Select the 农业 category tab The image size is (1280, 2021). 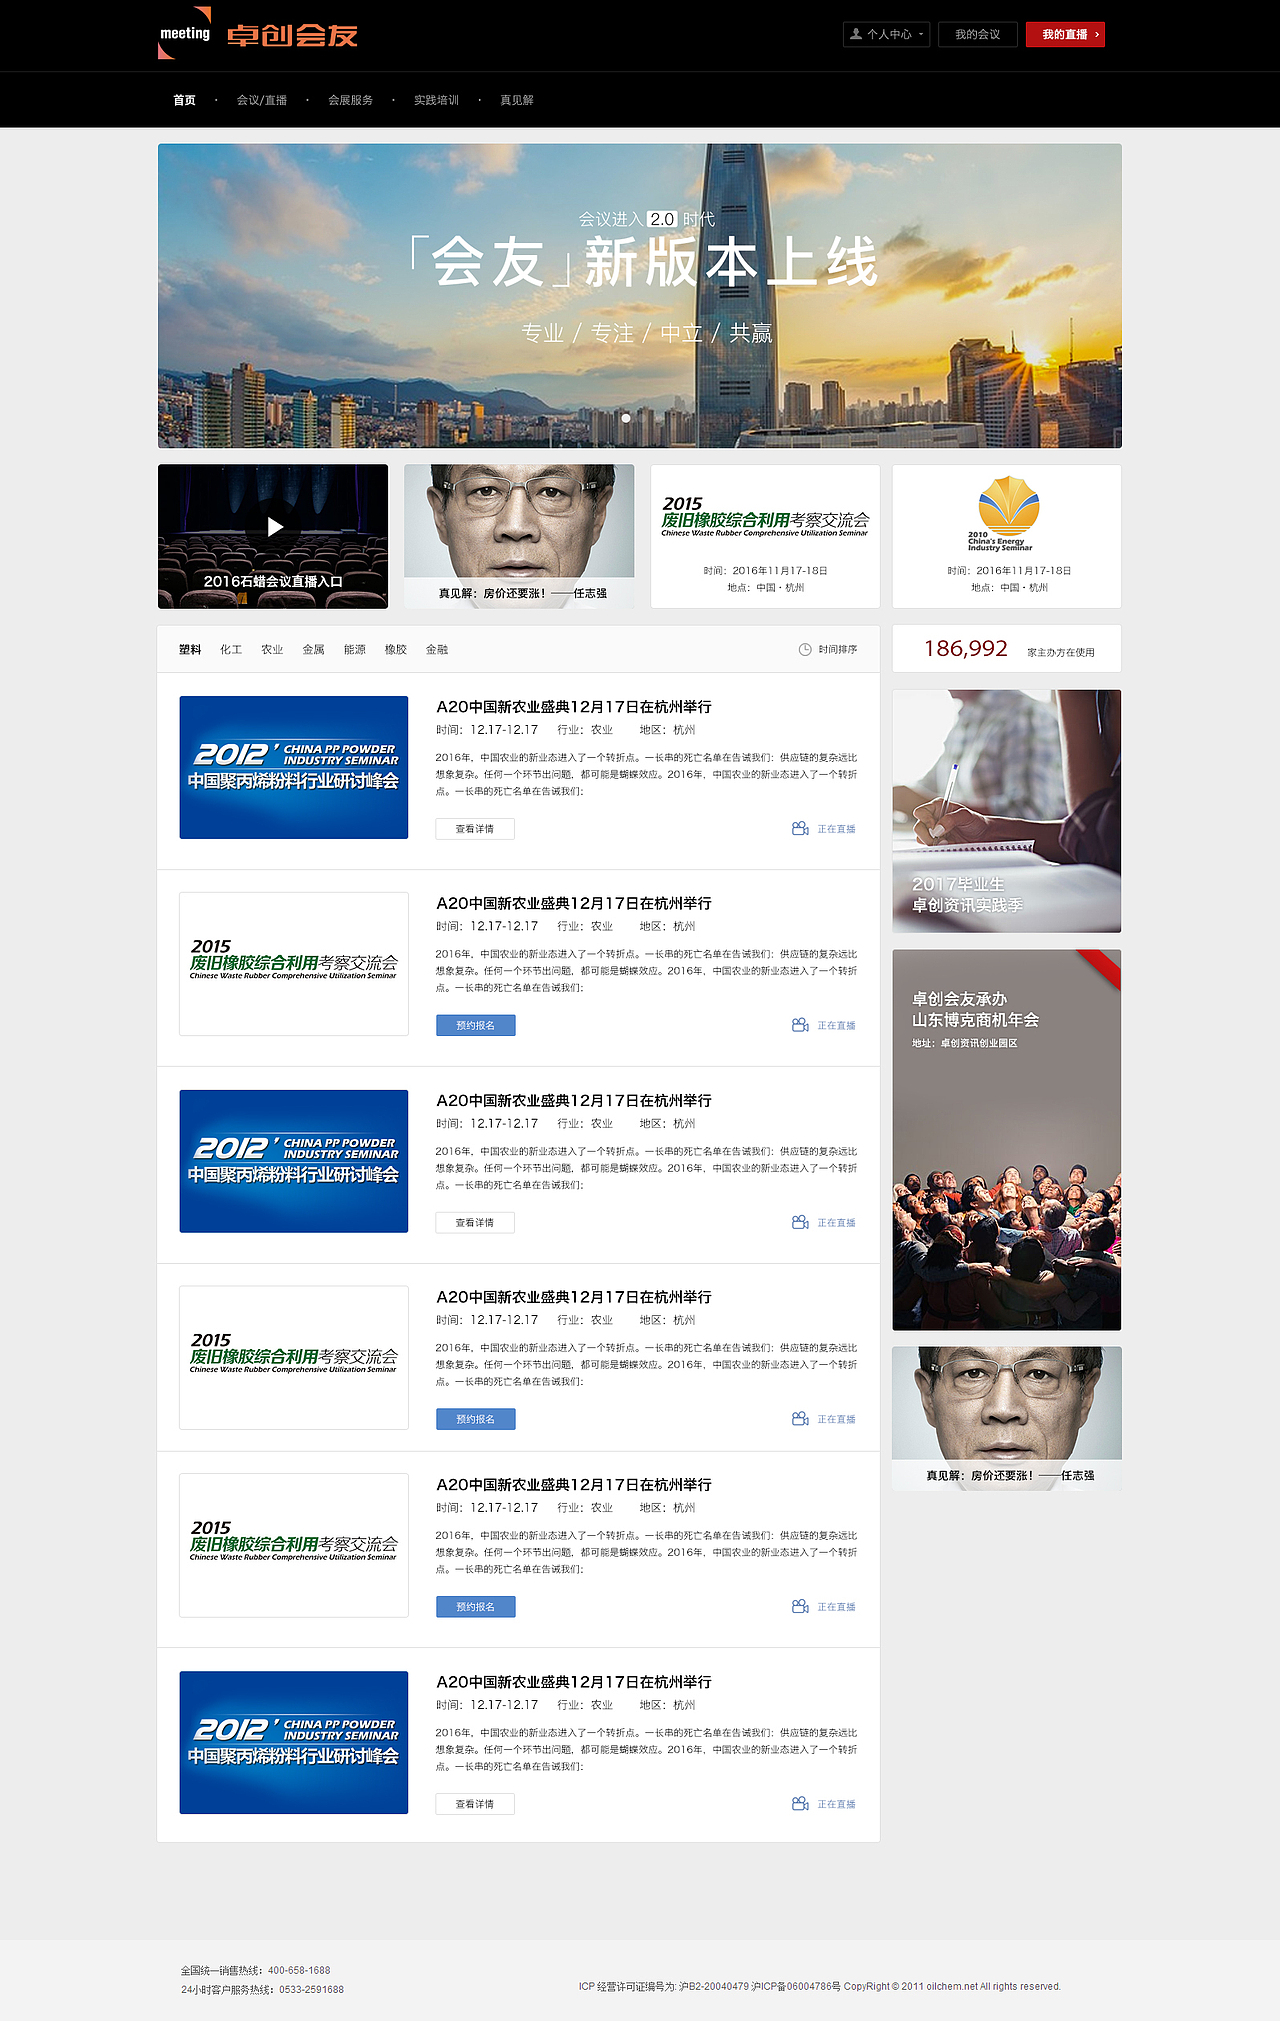tap(272, 650)
